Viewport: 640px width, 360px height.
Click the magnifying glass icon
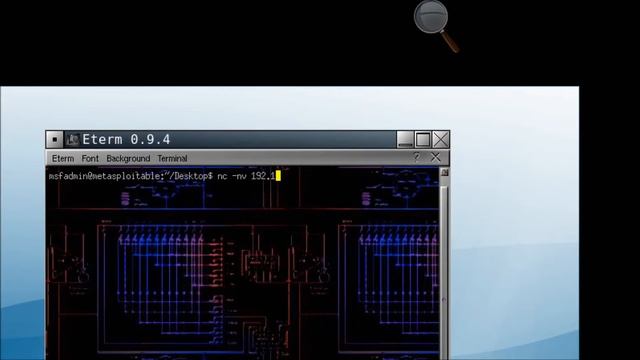(436, 26)
